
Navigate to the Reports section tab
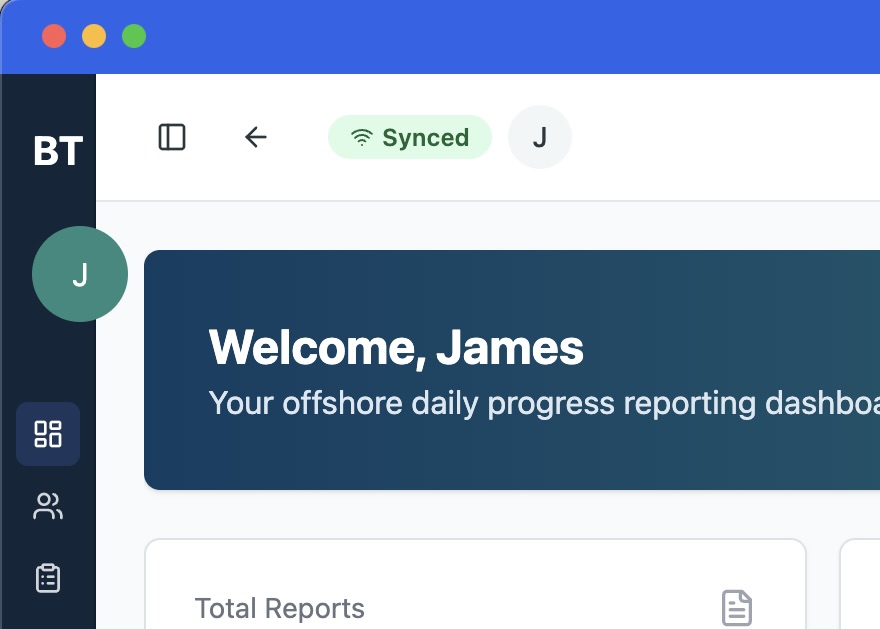click(x=48, y=578)
